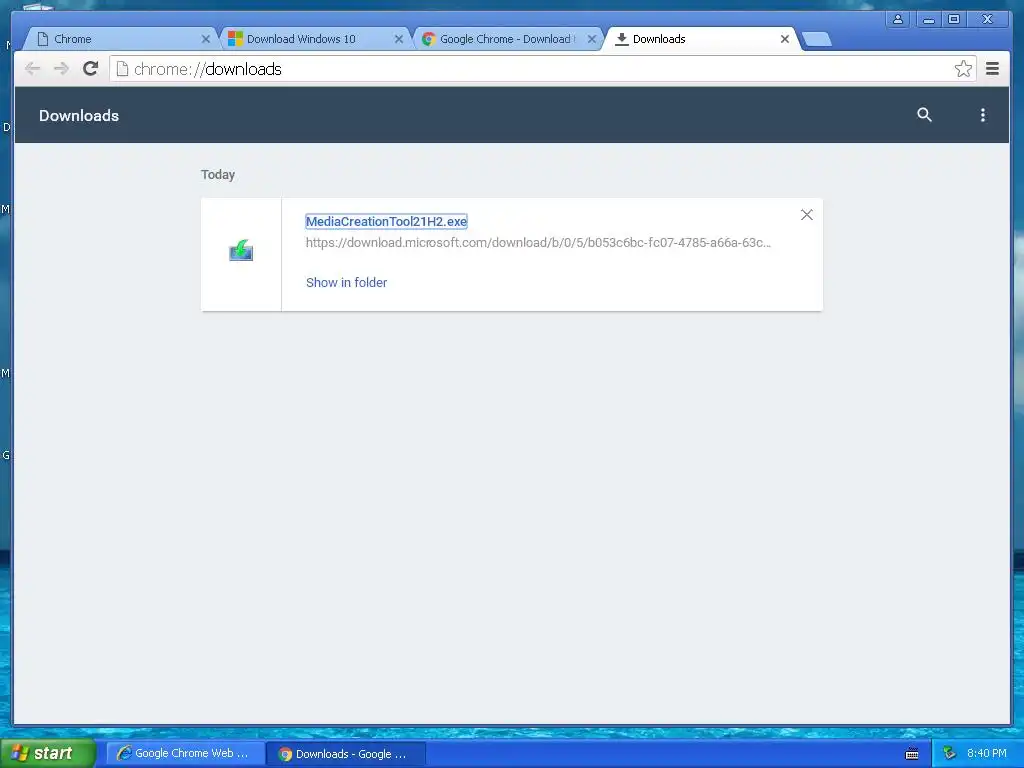Click the download.microsoft.com source URL

pos(538,242)
